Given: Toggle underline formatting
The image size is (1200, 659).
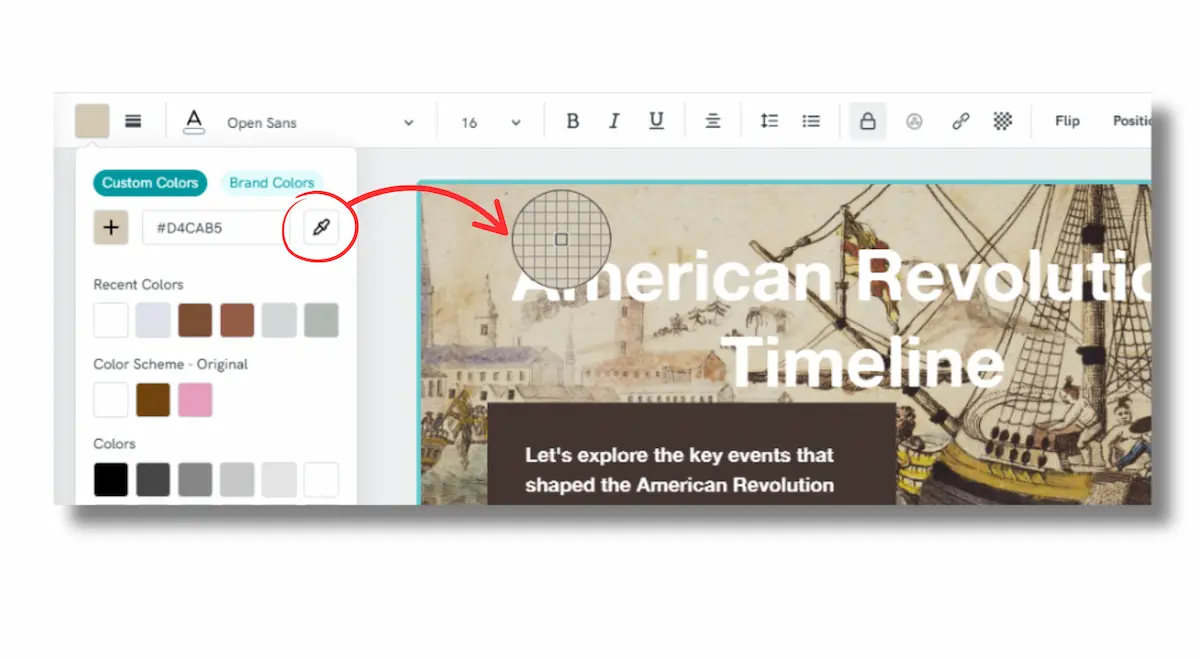Looking at the screenshot, I should point(656,121).
